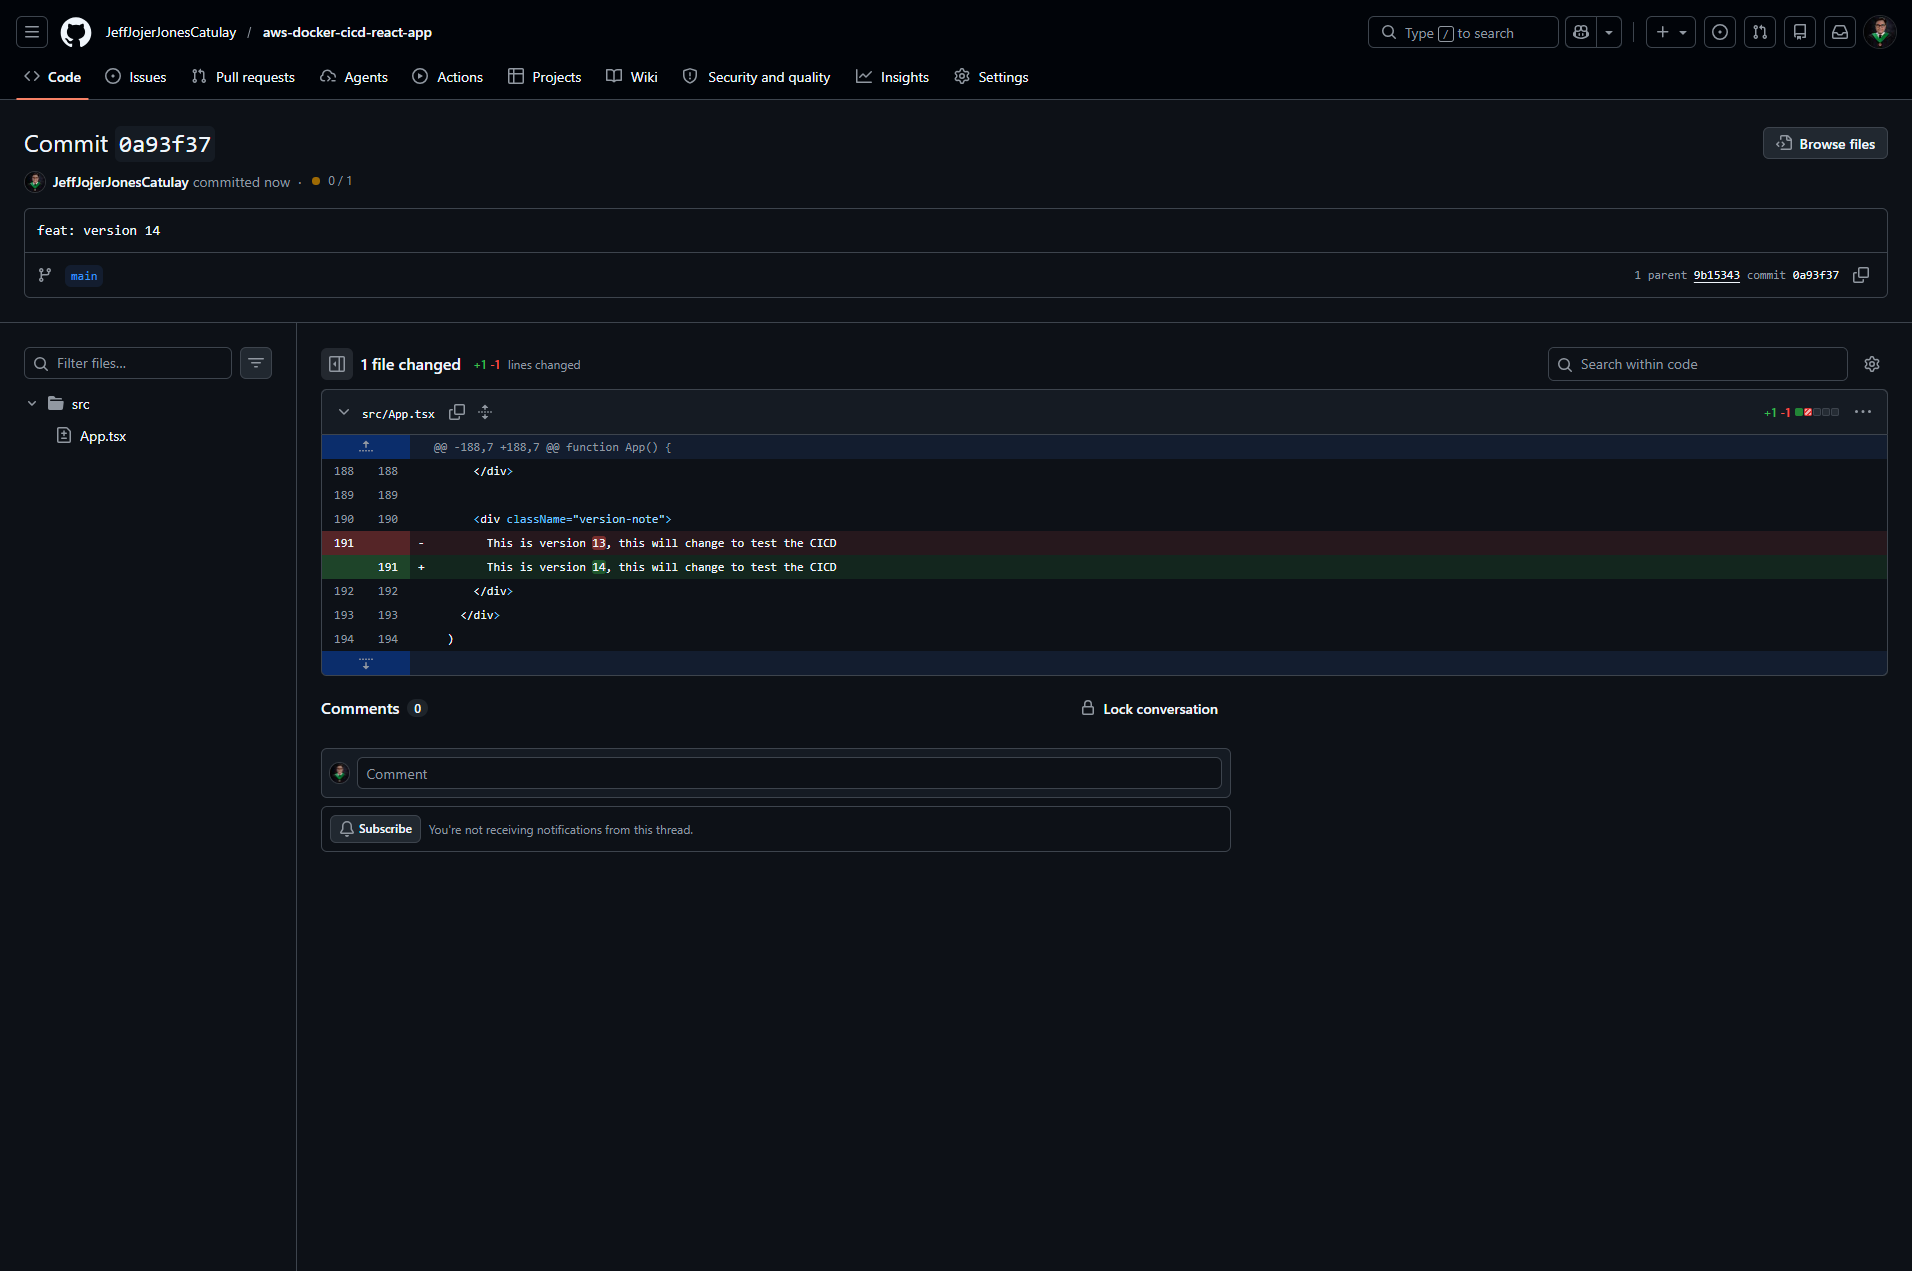1912x1271 pixels.
Task: Collapse the src/App.tsx diff chevron
Action: (x=344, y=412)
